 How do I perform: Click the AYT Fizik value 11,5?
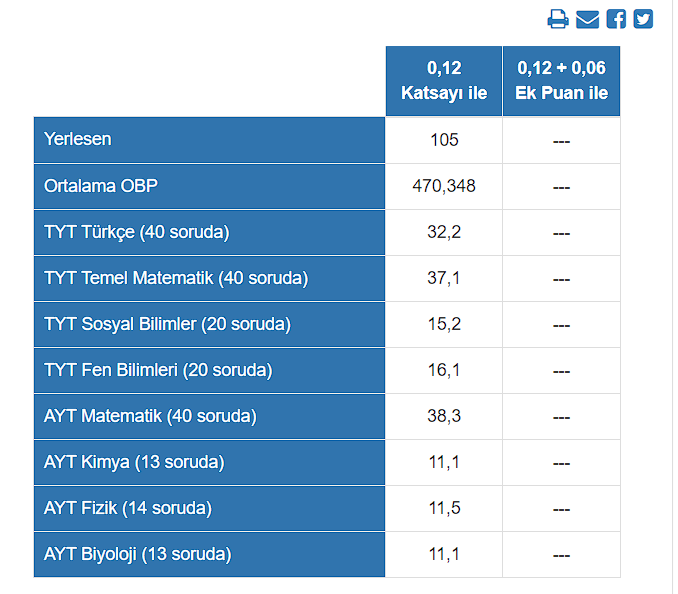tap(444, 508)
